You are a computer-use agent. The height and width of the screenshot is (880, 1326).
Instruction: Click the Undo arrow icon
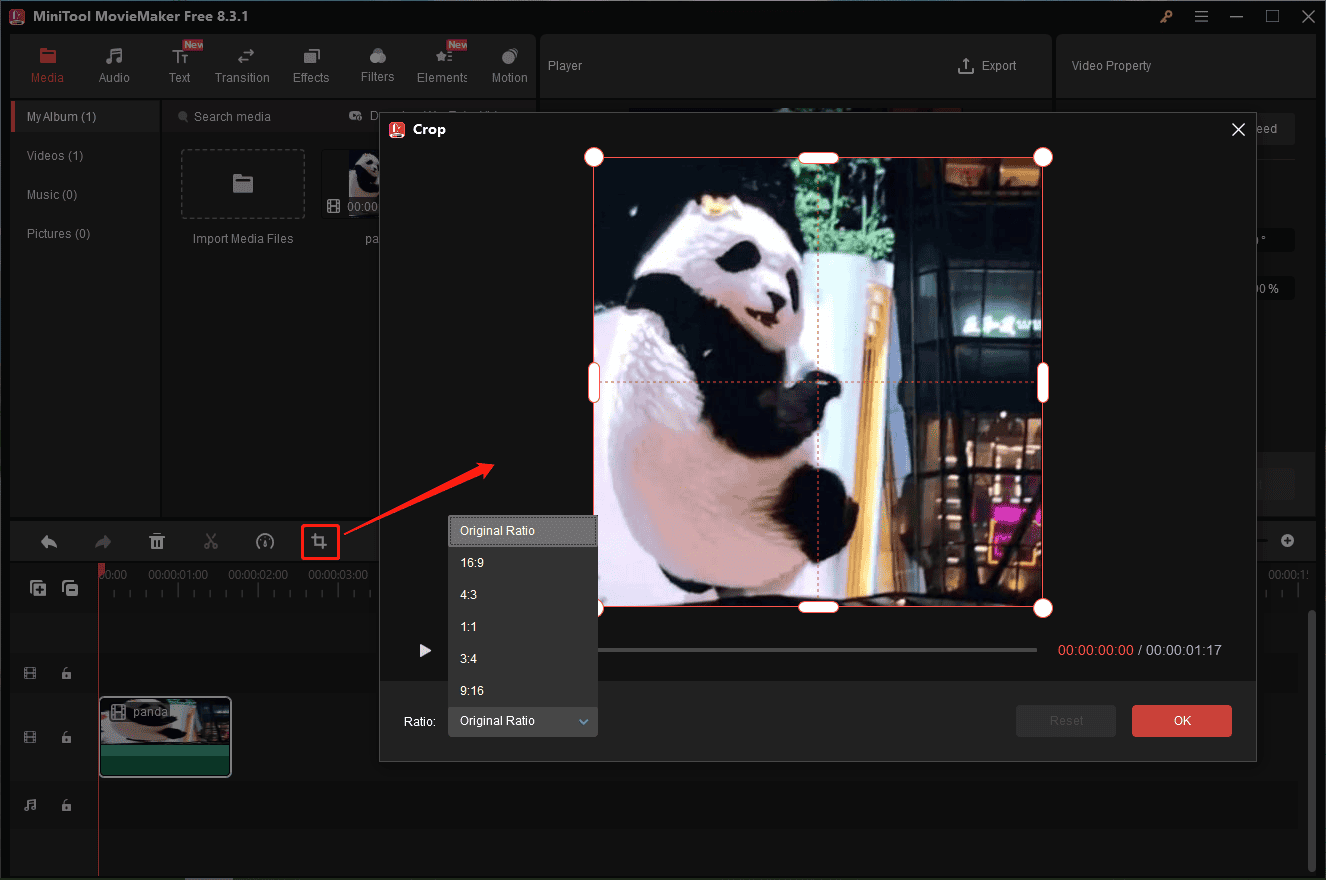(x=48, y=541)
